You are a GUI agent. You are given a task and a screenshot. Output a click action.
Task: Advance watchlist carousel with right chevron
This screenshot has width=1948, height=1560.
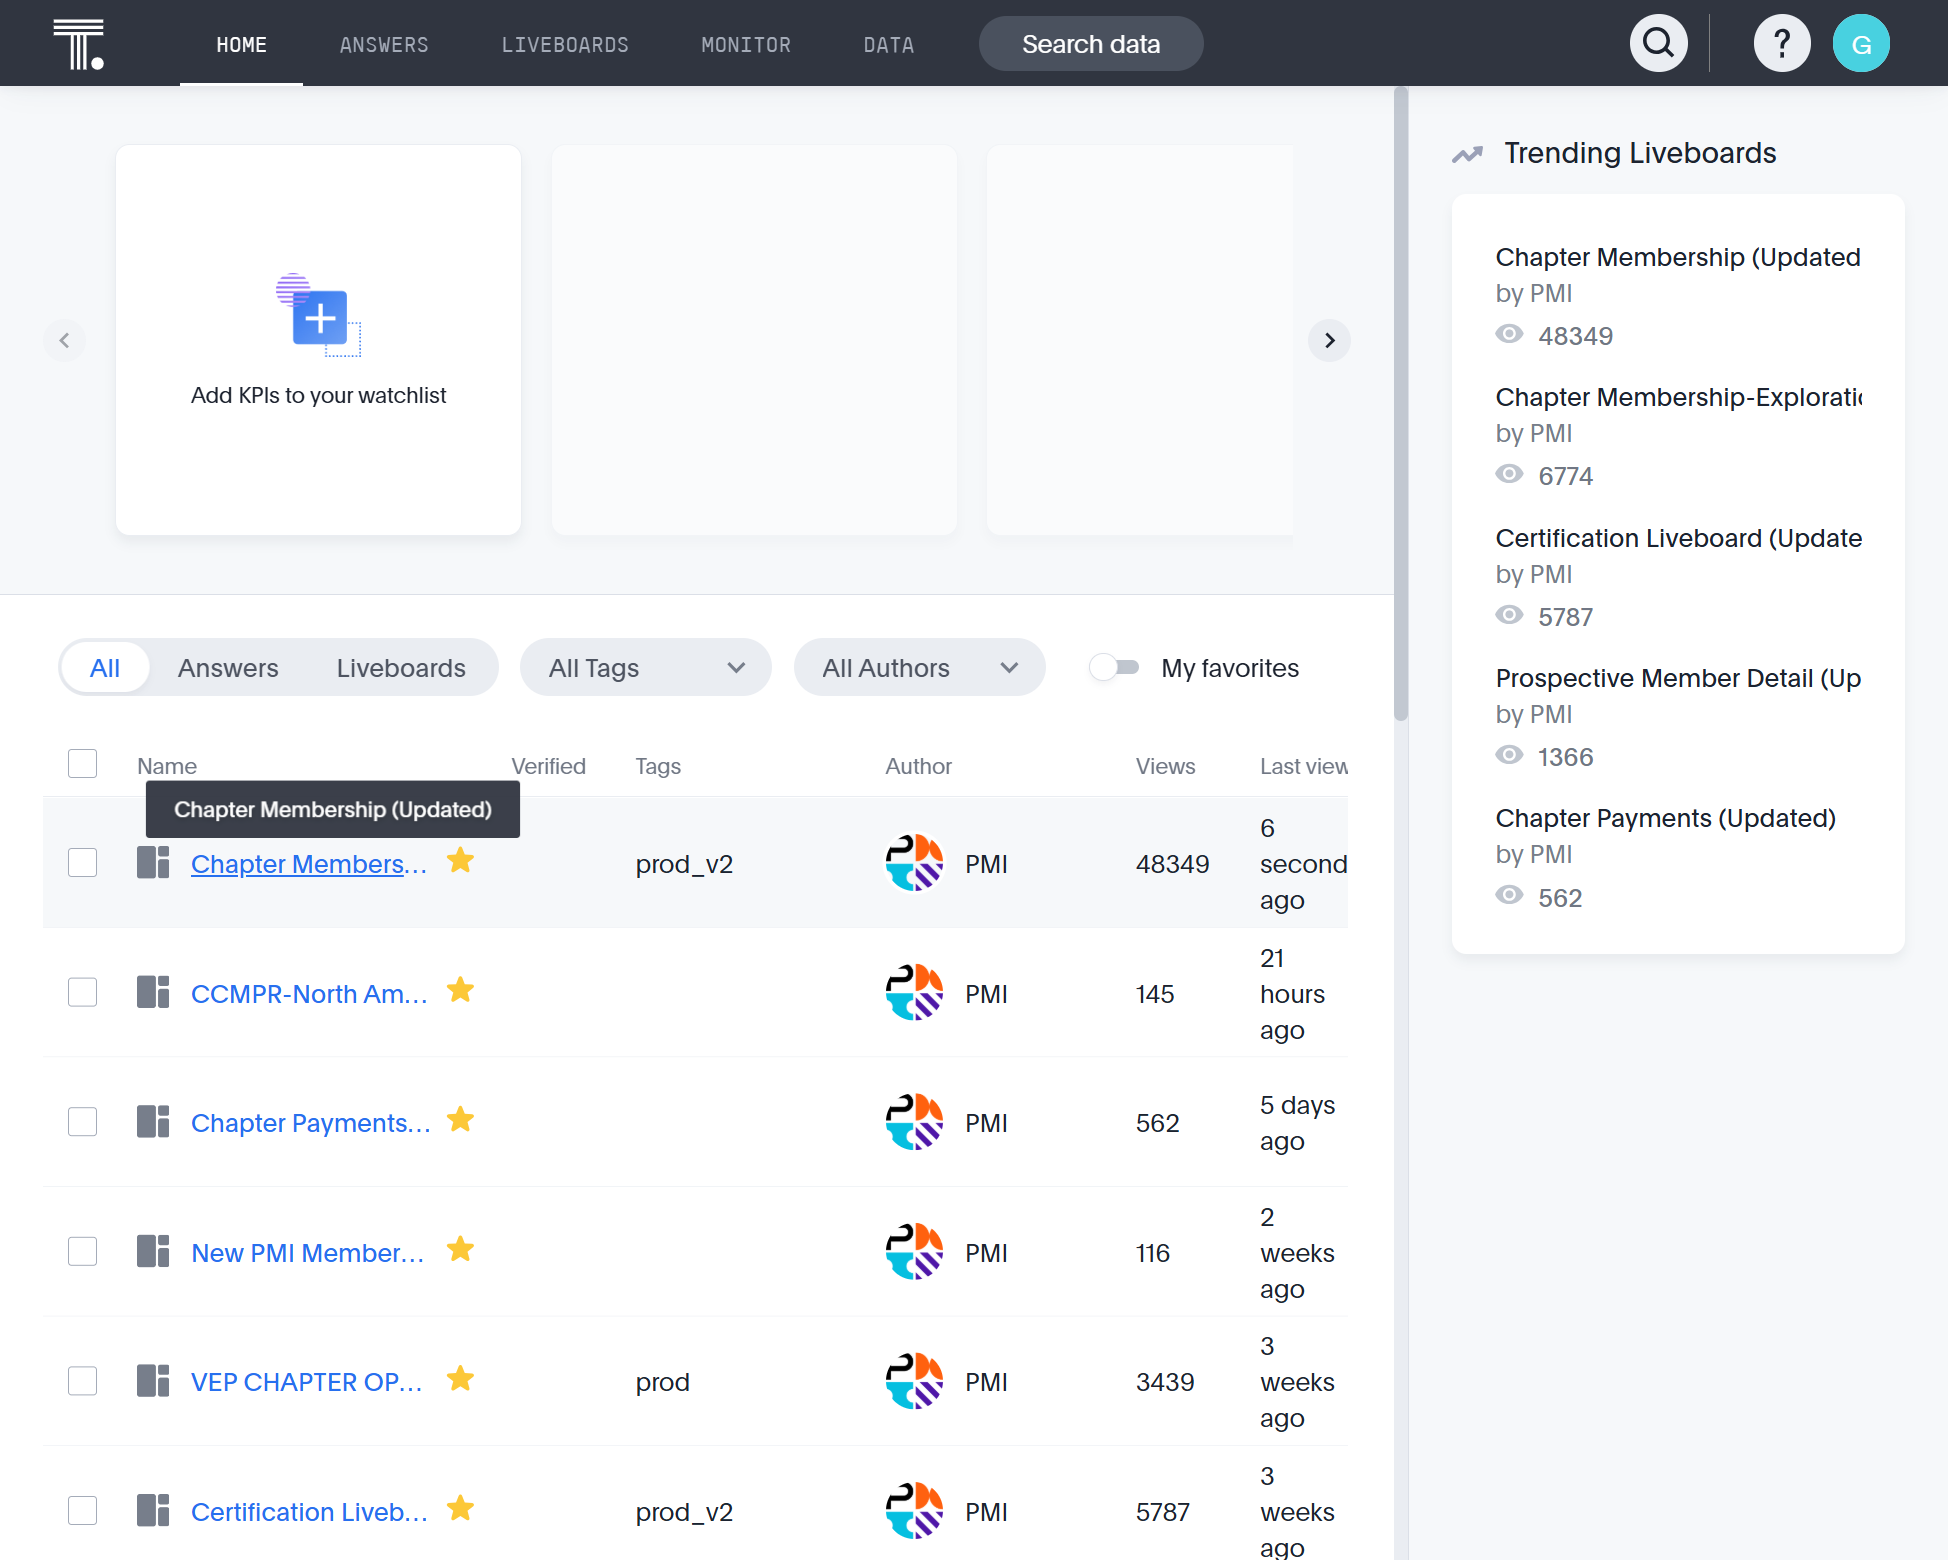(x=1329, y=340)
